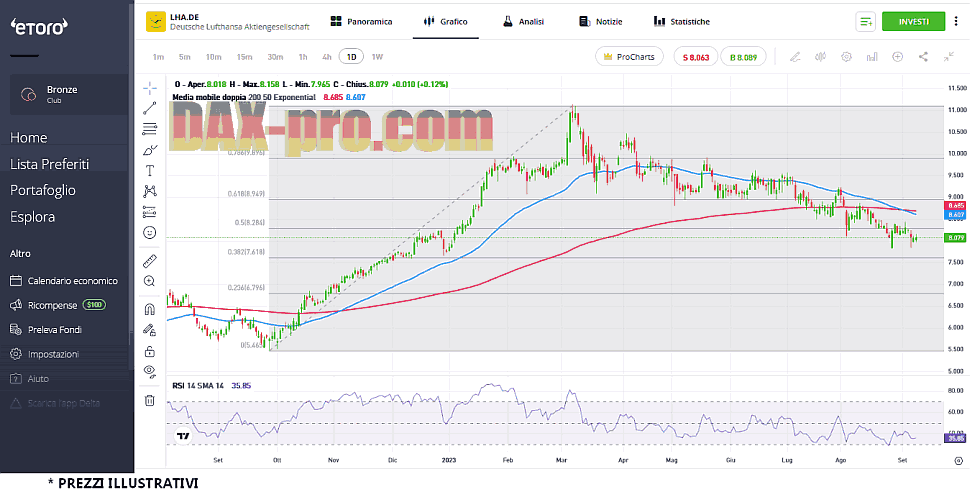
Task: Go to Home in sidebar
Action: 28,137
